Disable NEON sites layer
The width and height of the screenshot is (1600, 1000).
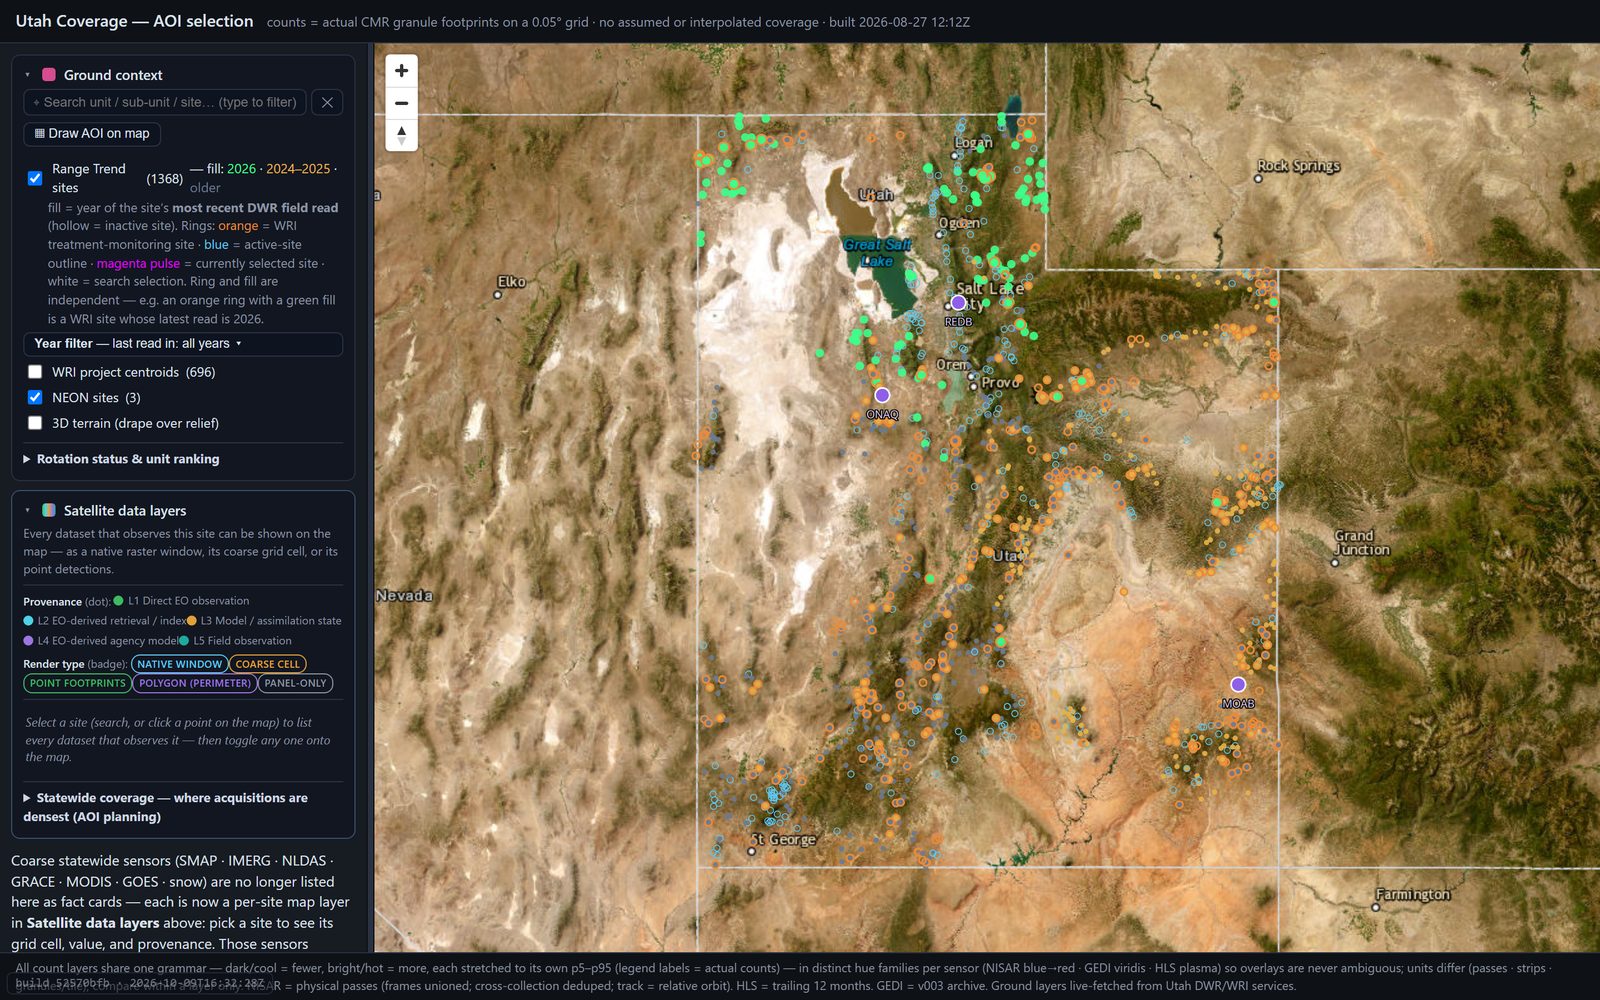pyautogui.click(x=35, y=397)
